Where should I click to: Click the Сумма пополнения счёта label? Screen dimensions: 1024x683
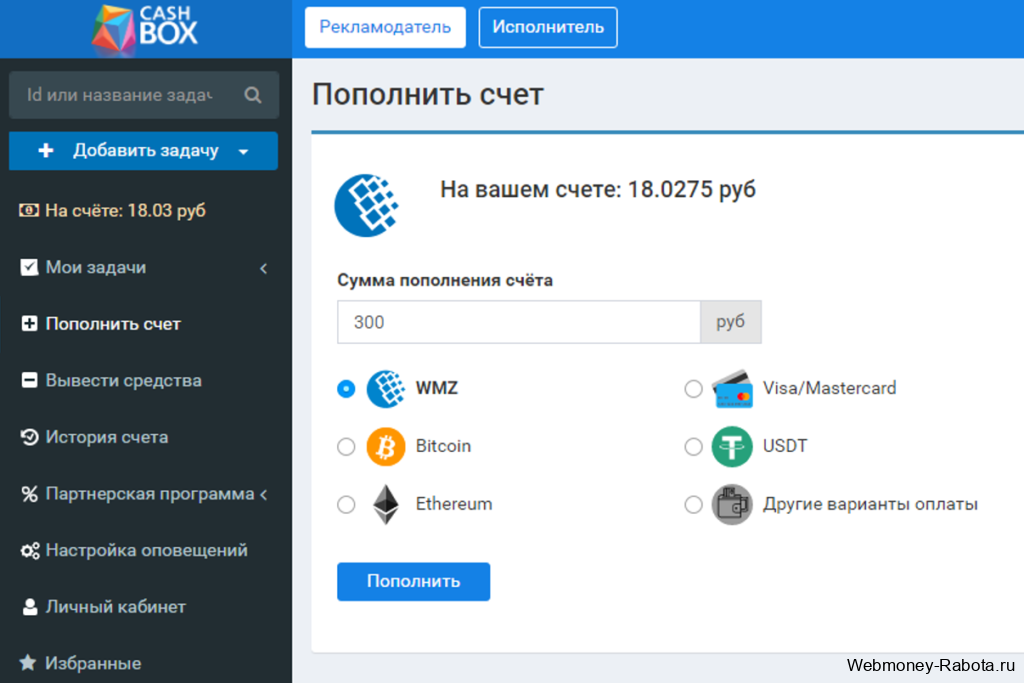[x=445, y=280]
